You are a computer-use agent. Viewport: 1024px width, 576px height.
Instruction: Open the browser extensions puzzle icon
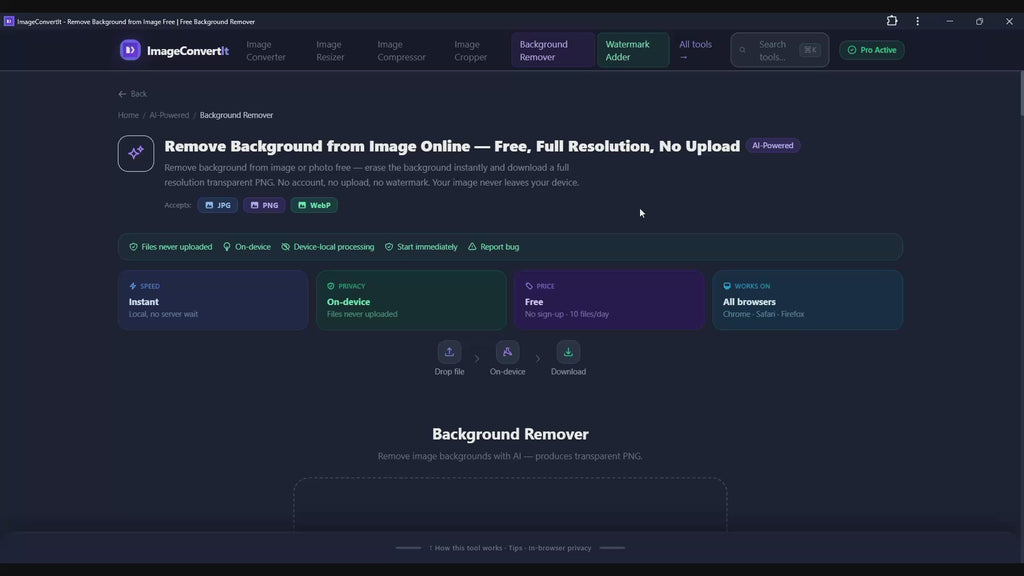892,21
